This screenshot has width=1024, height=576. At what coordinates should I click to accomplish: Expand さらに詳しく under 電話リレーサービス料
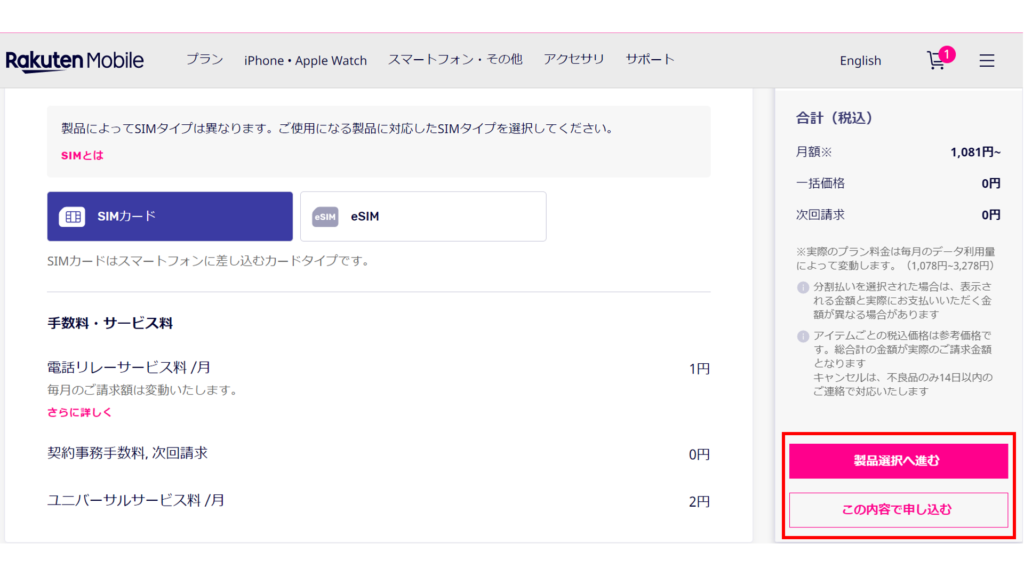click(80, 412)
